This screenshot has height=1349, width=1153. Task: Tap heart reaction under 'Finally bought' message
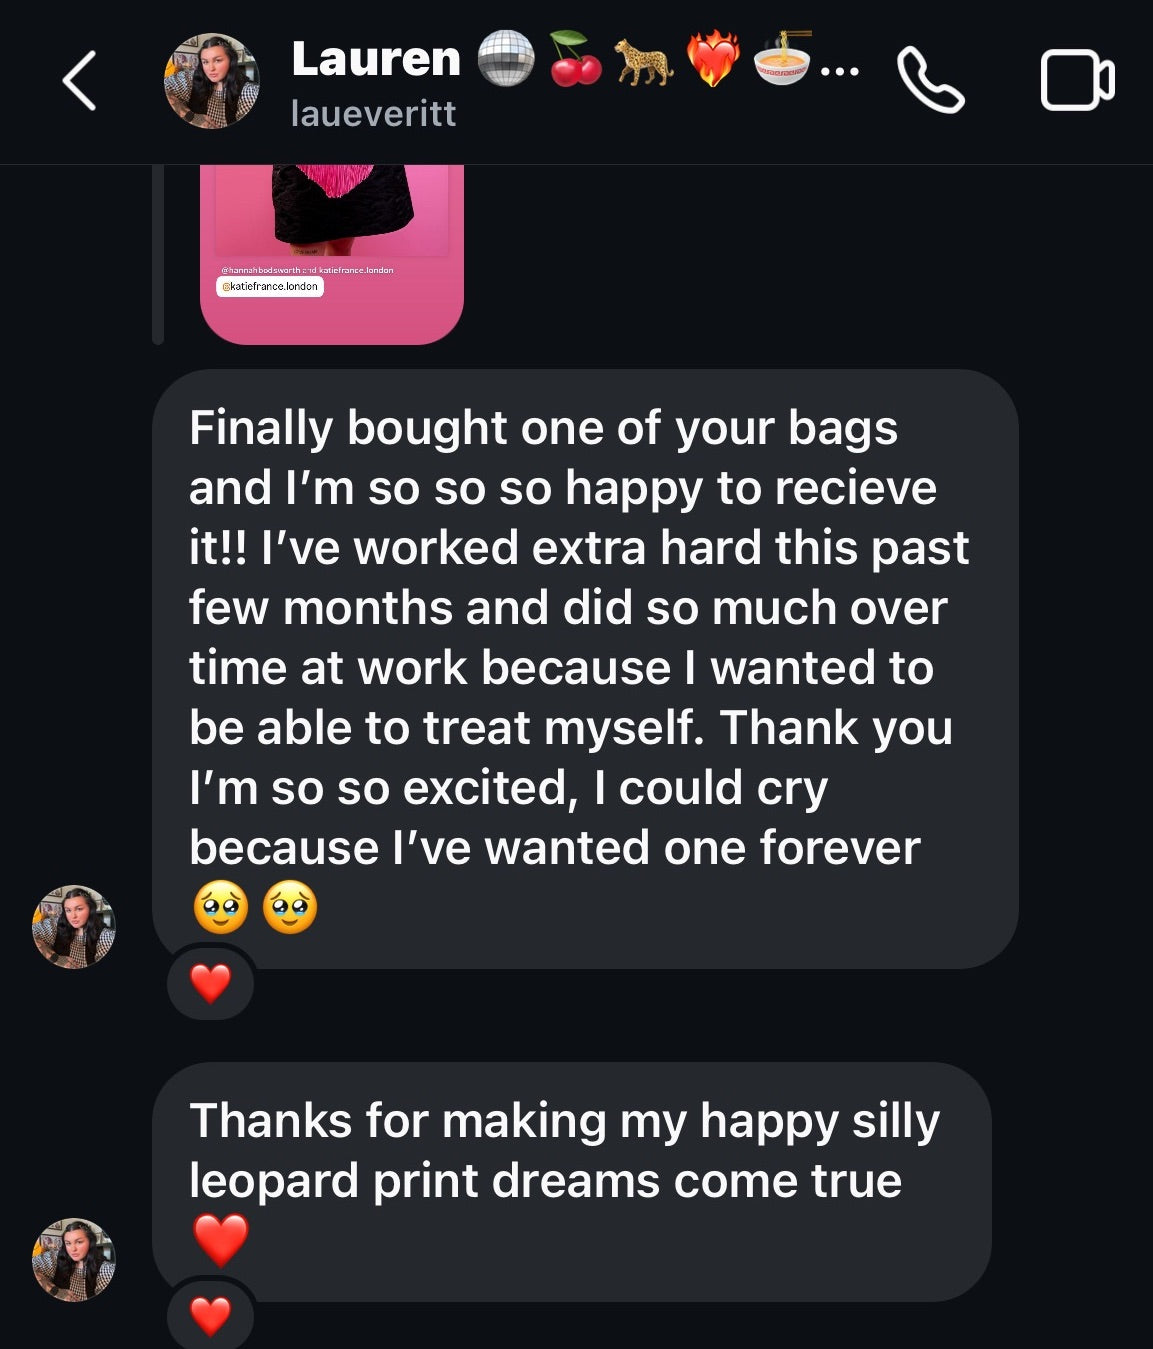[x=210, y=984]
